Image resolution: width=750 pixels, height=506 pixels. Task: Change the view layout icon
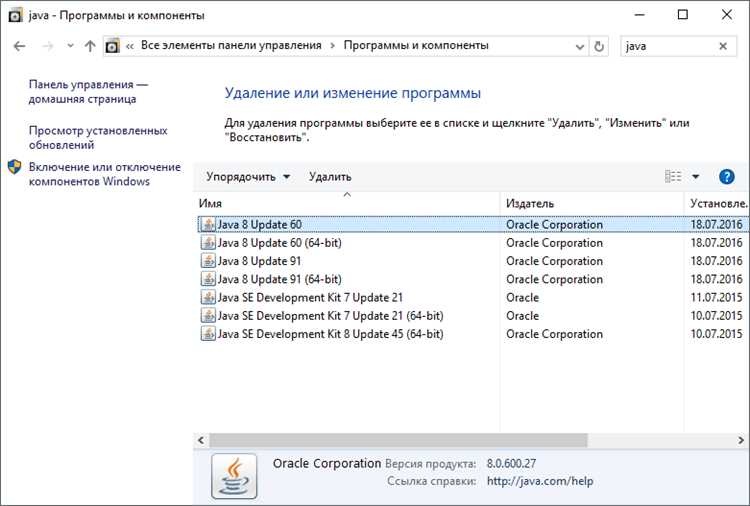click(x=673, y=177)
